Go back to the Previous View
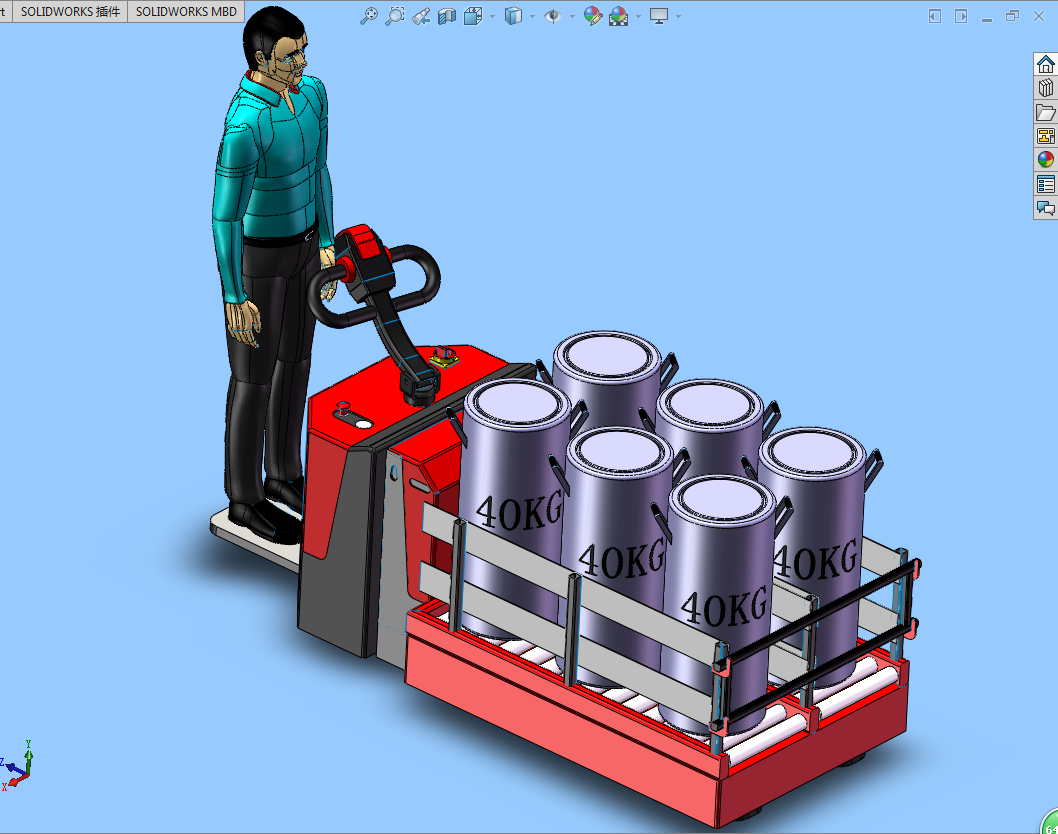Image resolution: width=1058 pixels, height=834 pixels. 421,16
